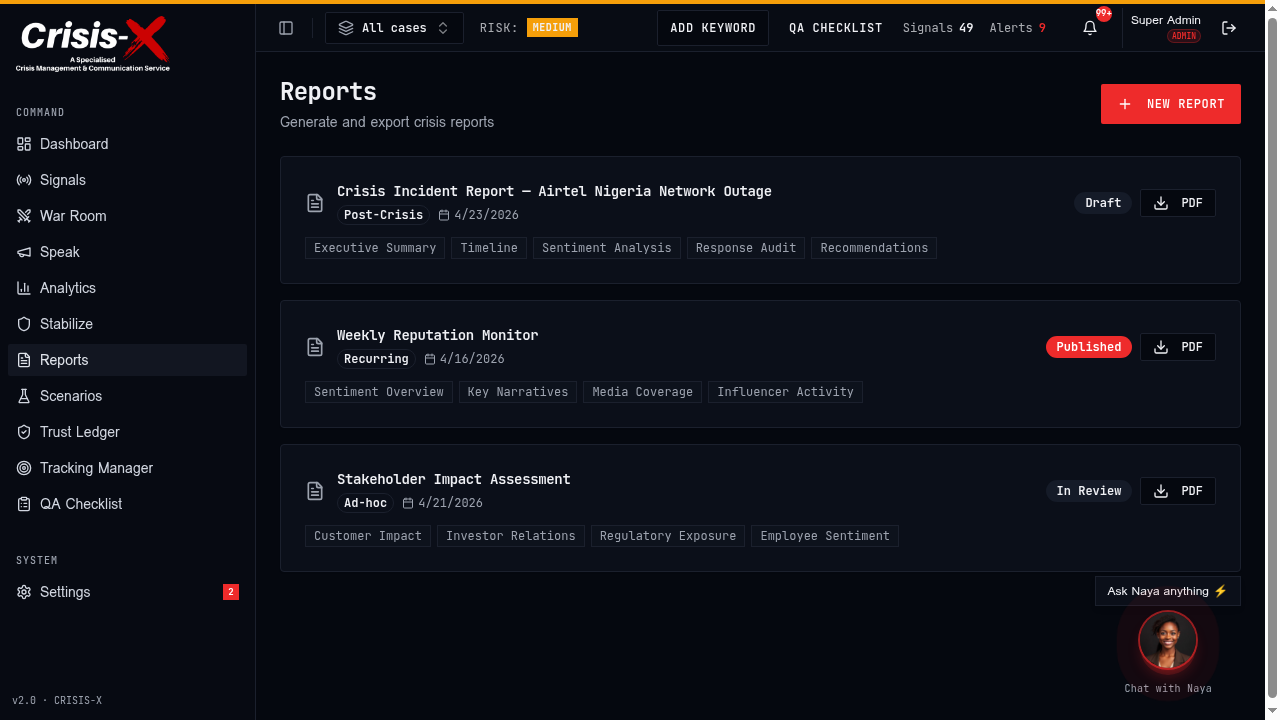1280x720 pixels.
Task: Select the Key Narratives tag
Action: (x=518, y=392)
